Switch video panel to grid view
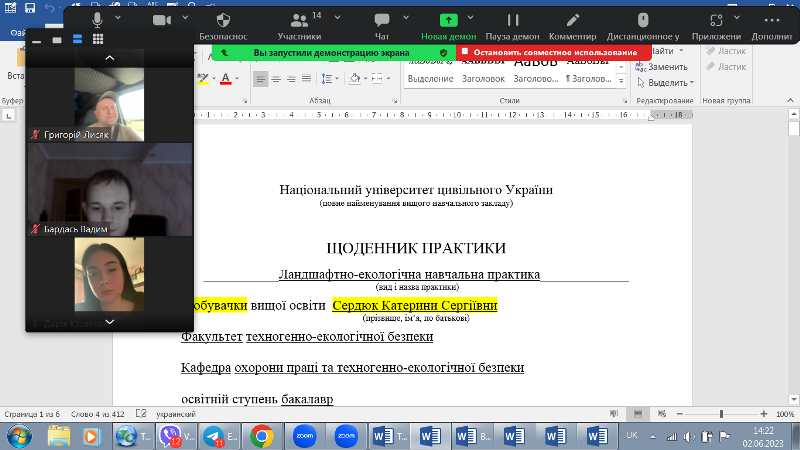 click(x=98, y=39)
